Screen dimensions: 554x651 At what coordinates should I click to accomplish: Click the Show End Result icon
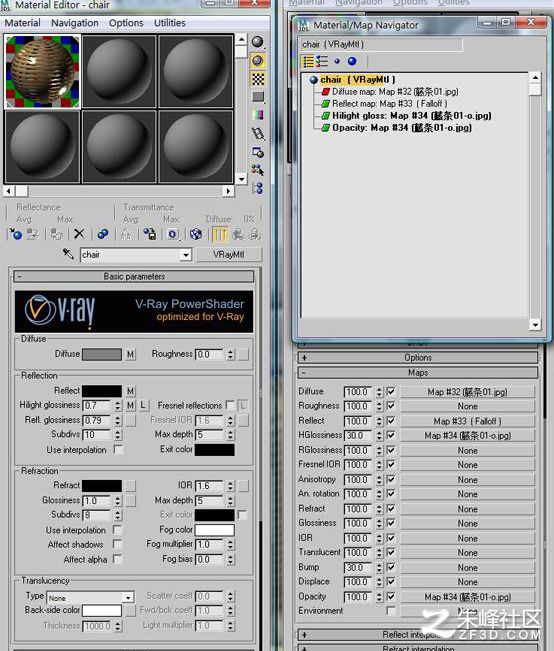(220, 234)
